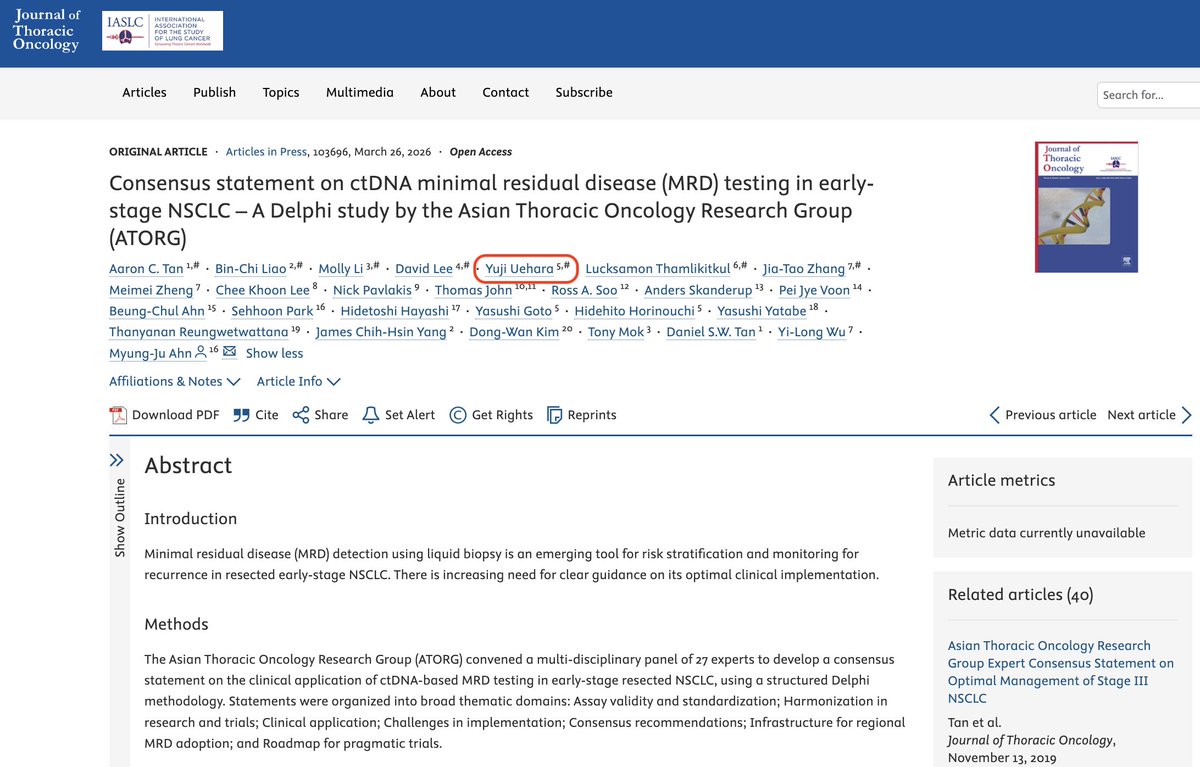The image size is (1200, 767).
Task: Select the Topics menu item
Action: [x=281, y=92]
